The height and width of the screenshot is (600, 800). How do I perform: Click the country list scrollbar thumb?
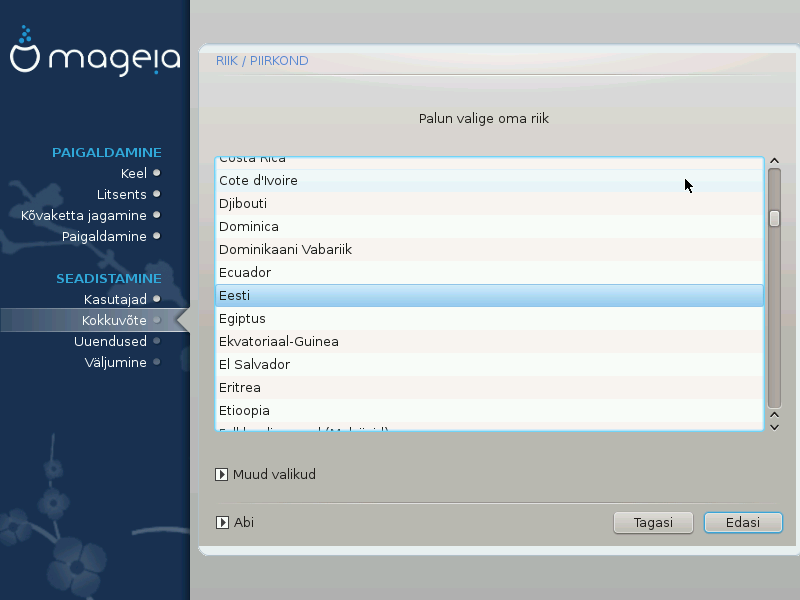[x=774, y=218]
